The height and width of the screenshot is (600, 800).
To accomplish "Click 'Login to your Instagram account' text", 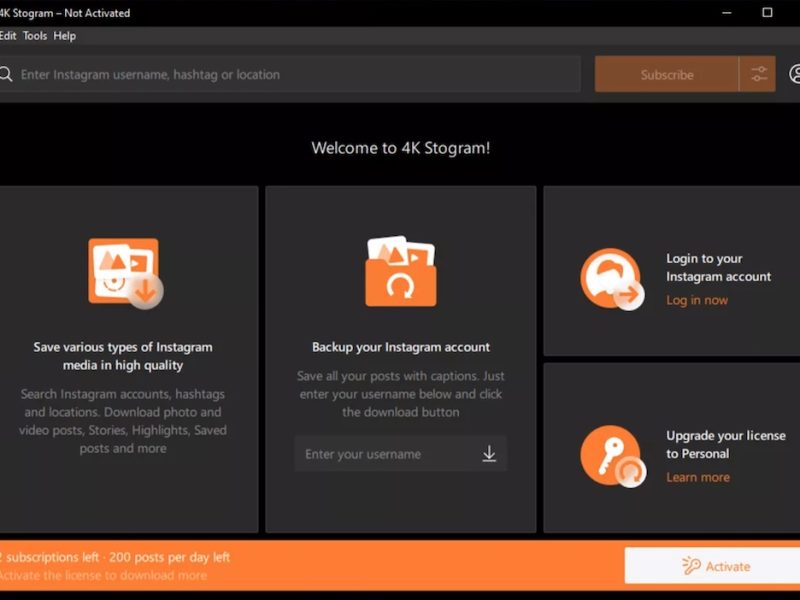I will (718, 267).
